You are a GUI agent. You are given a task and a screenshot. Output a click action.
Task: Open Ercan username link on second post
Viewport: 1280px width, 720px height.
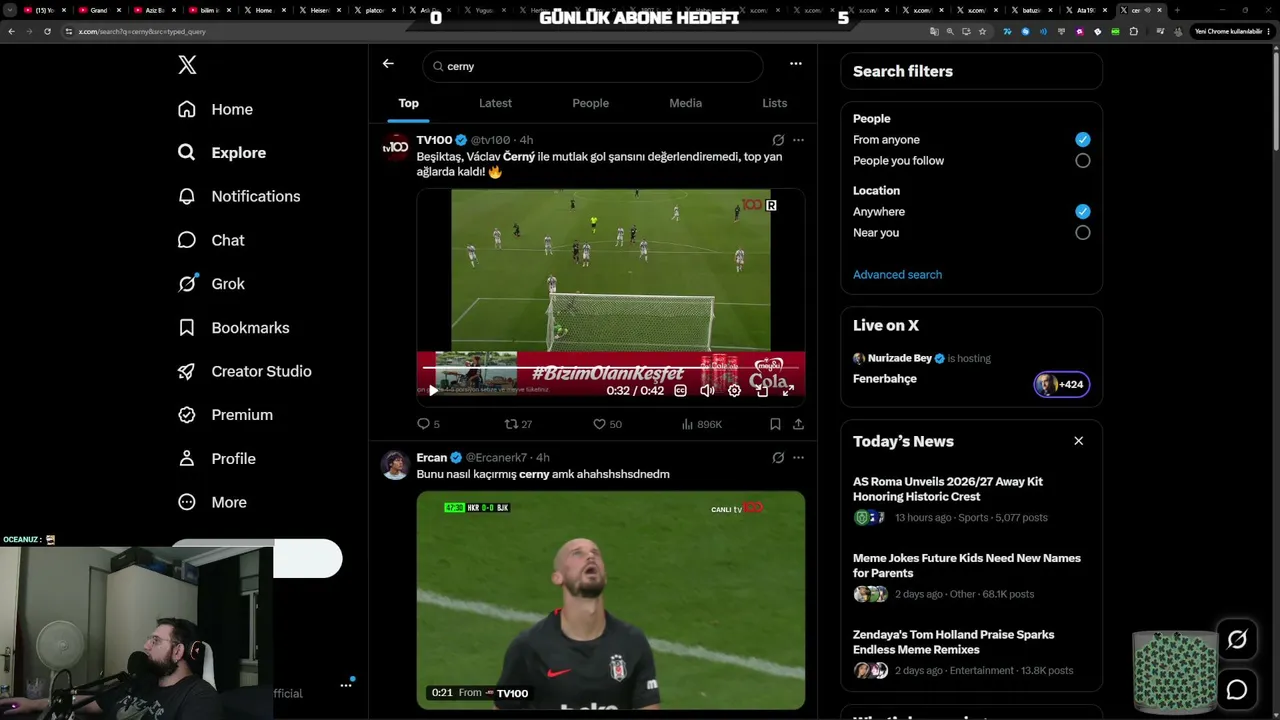pyautogui.click(x=432, y=458)
